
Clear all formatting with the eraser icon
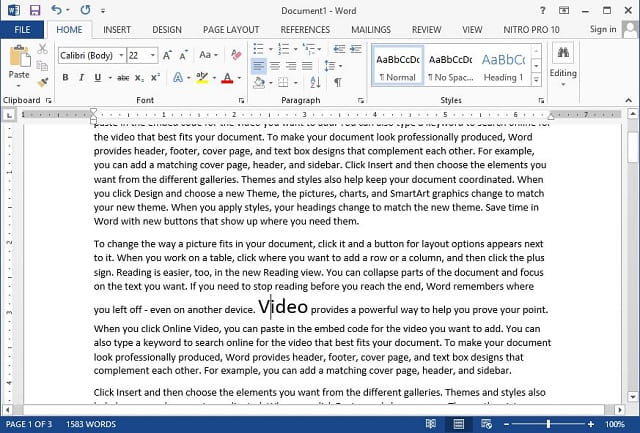pyautogui.click(x=236, y=55)
